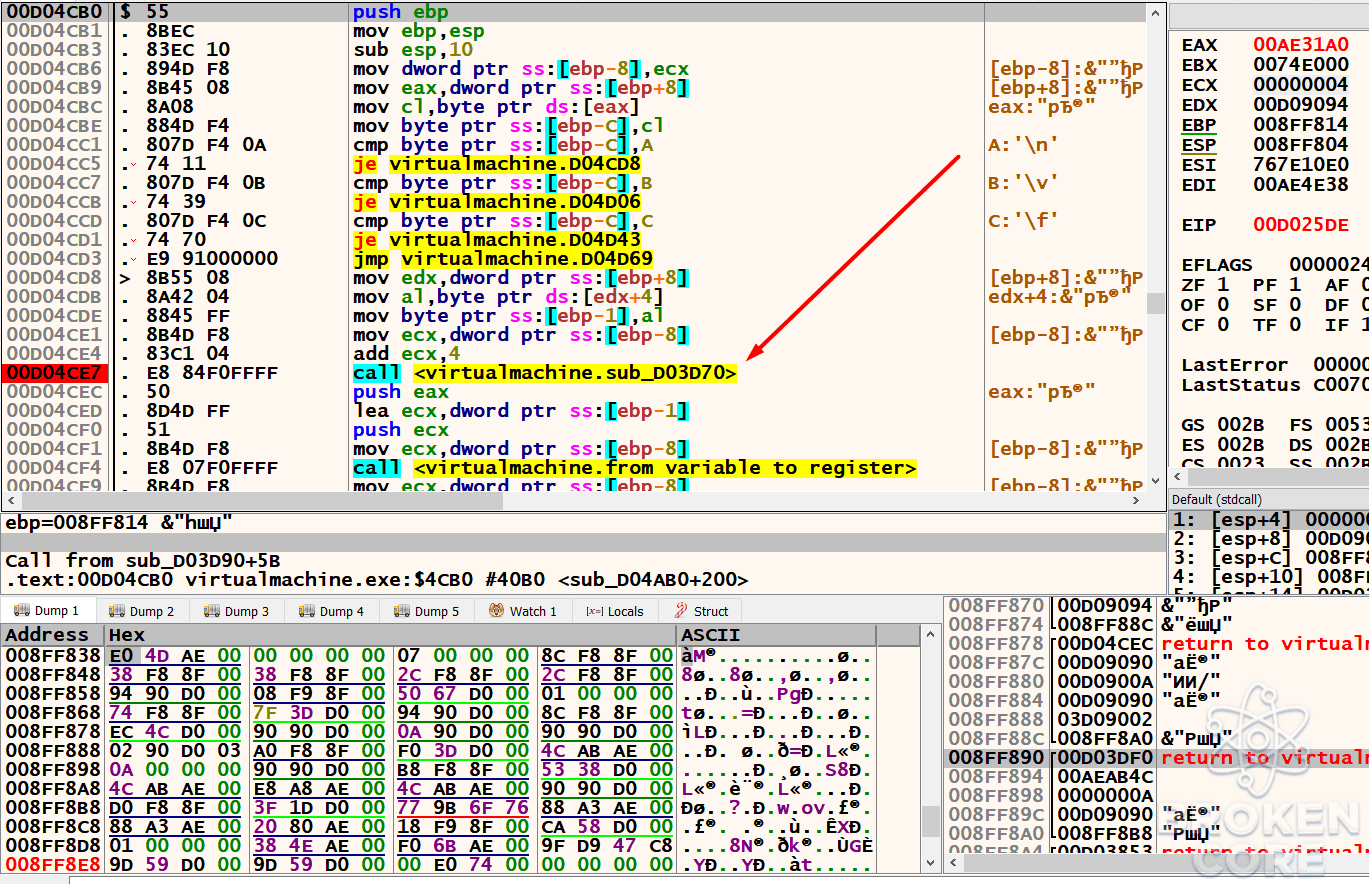This screenshot has height=884, width=1369.
Task: Click the je virtualmachine.D04CD8 instruction
Action: click(x=497, y=164)
